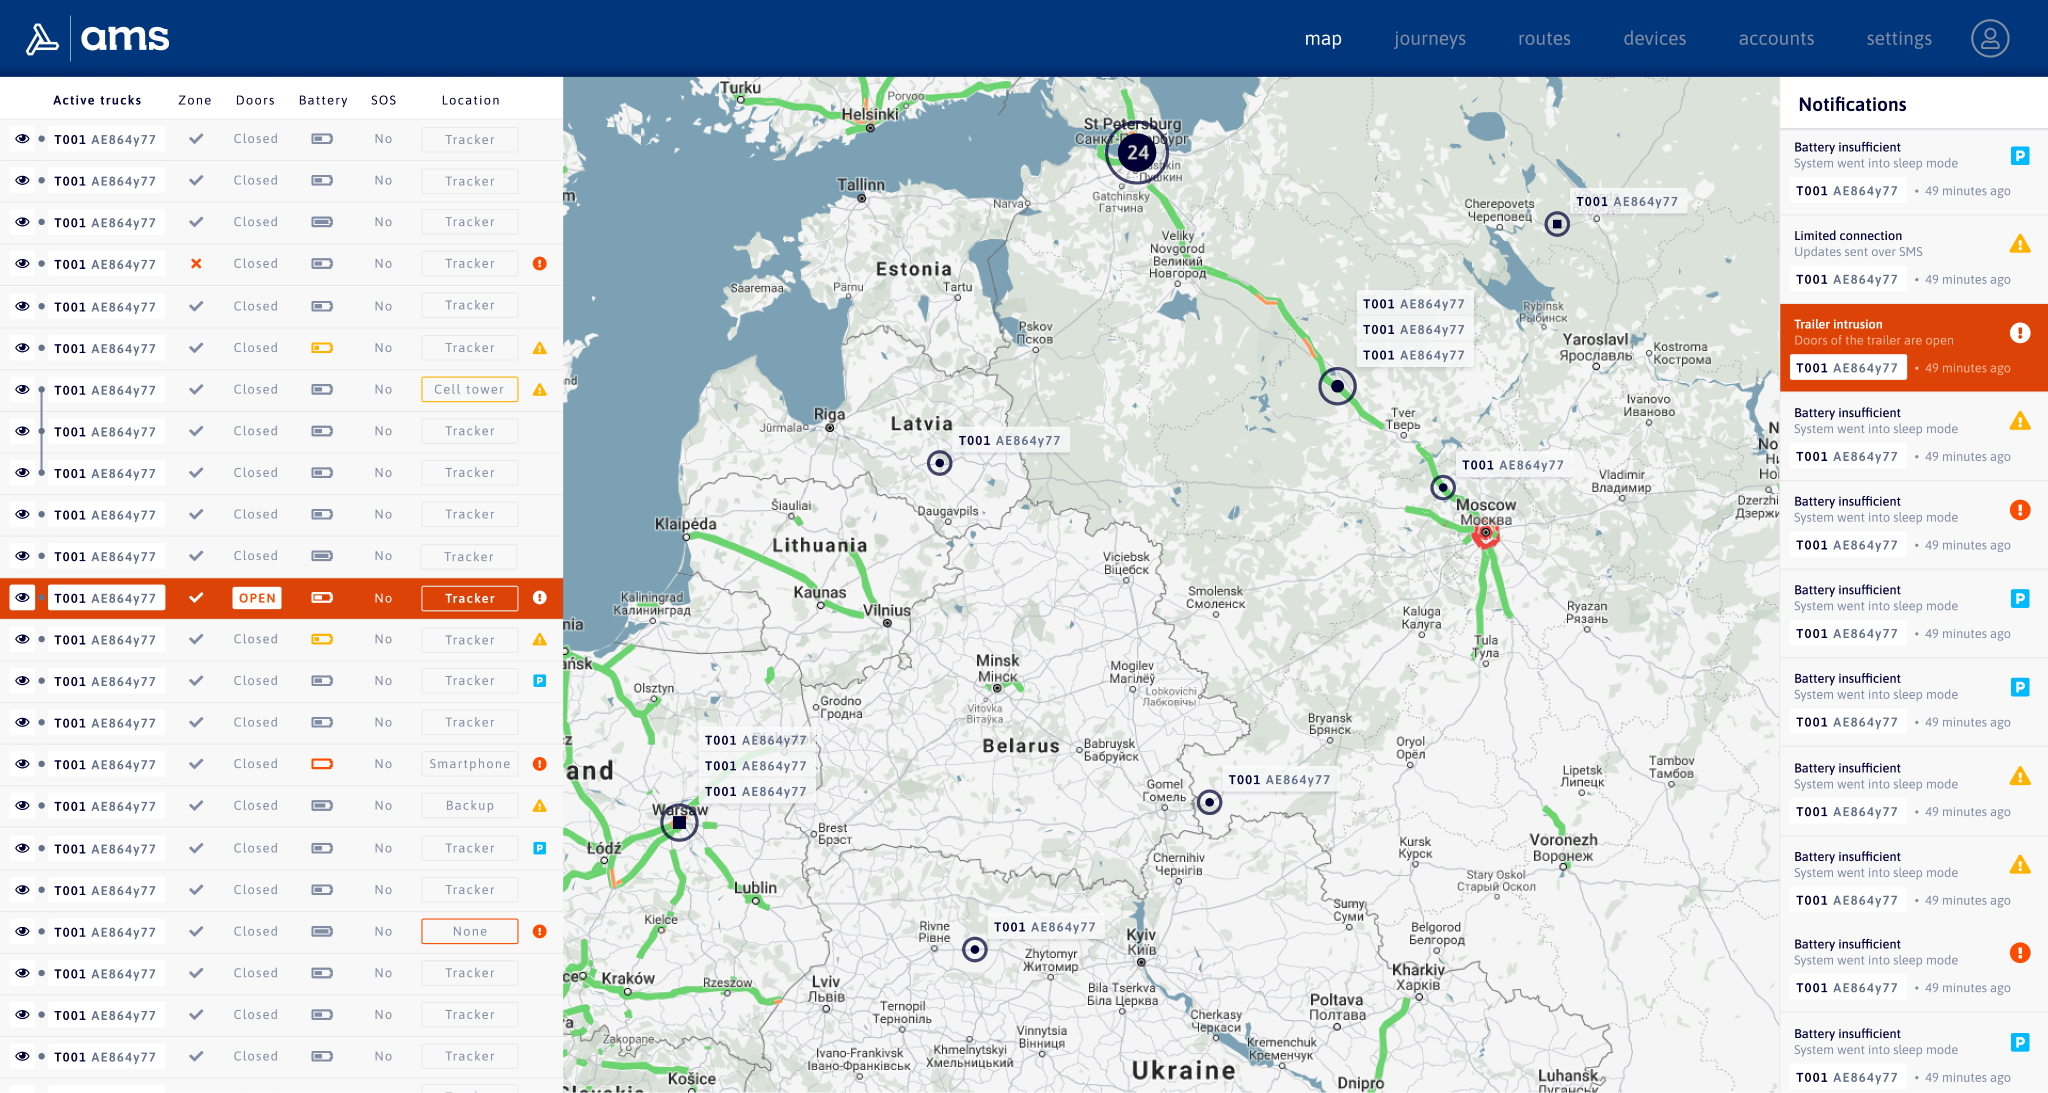Image resolution: width=2048 pixels, height=1093 pixels.
Task: Click the Smartphone location button
Action: 470,764
